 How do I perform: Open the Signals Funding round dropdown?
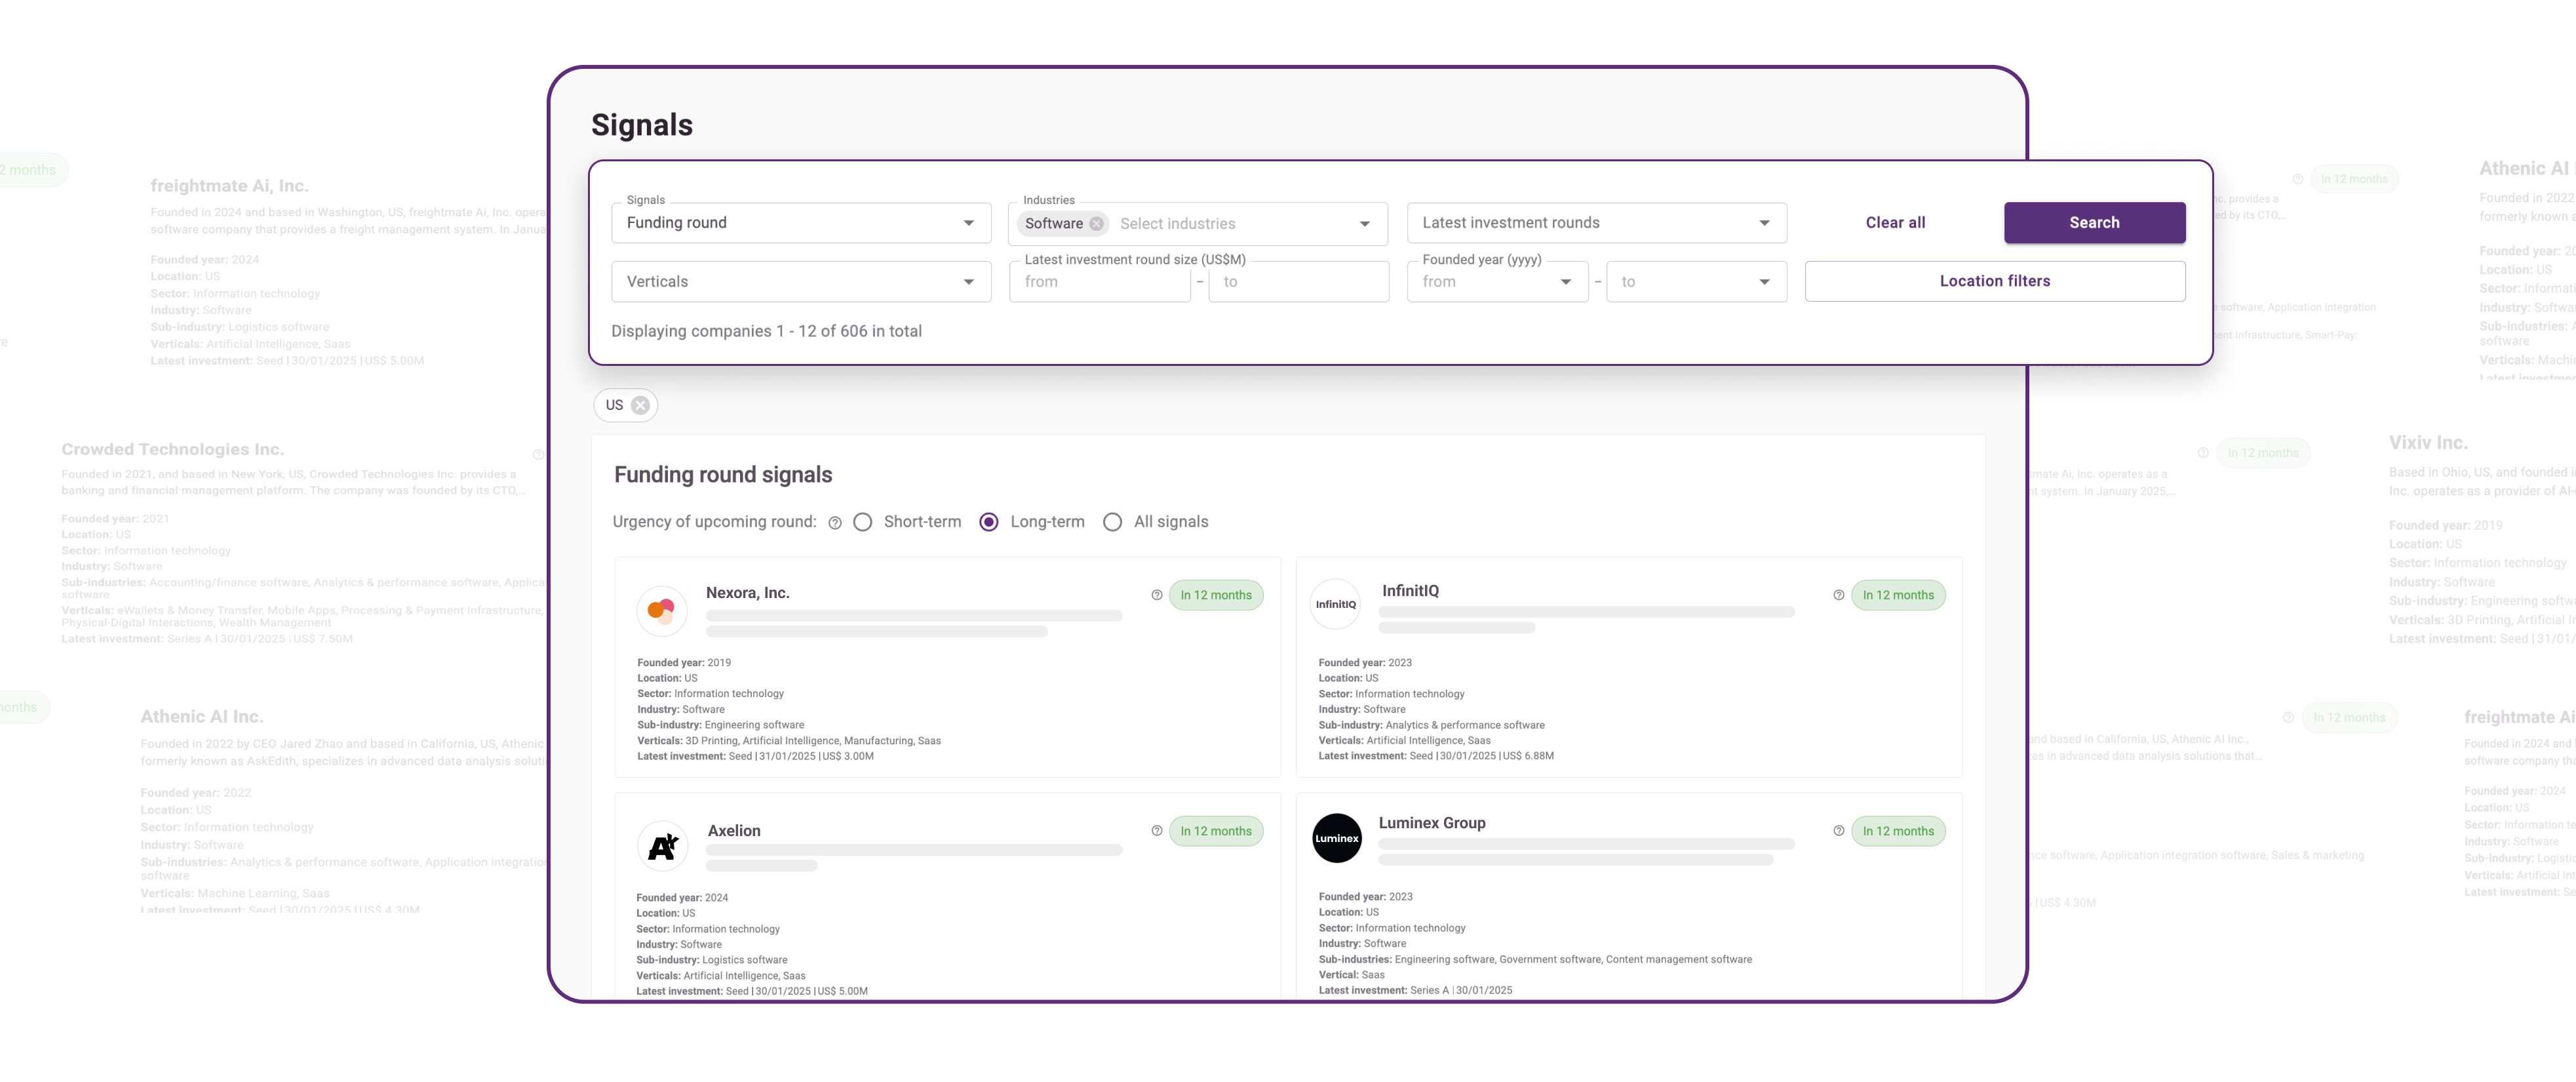pyautogui.click(x=801, y=223)
